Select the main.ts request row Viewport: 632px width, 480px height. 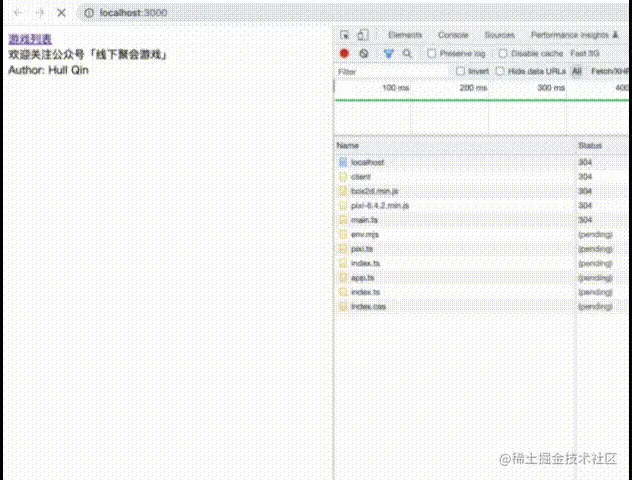coord(481,220)
